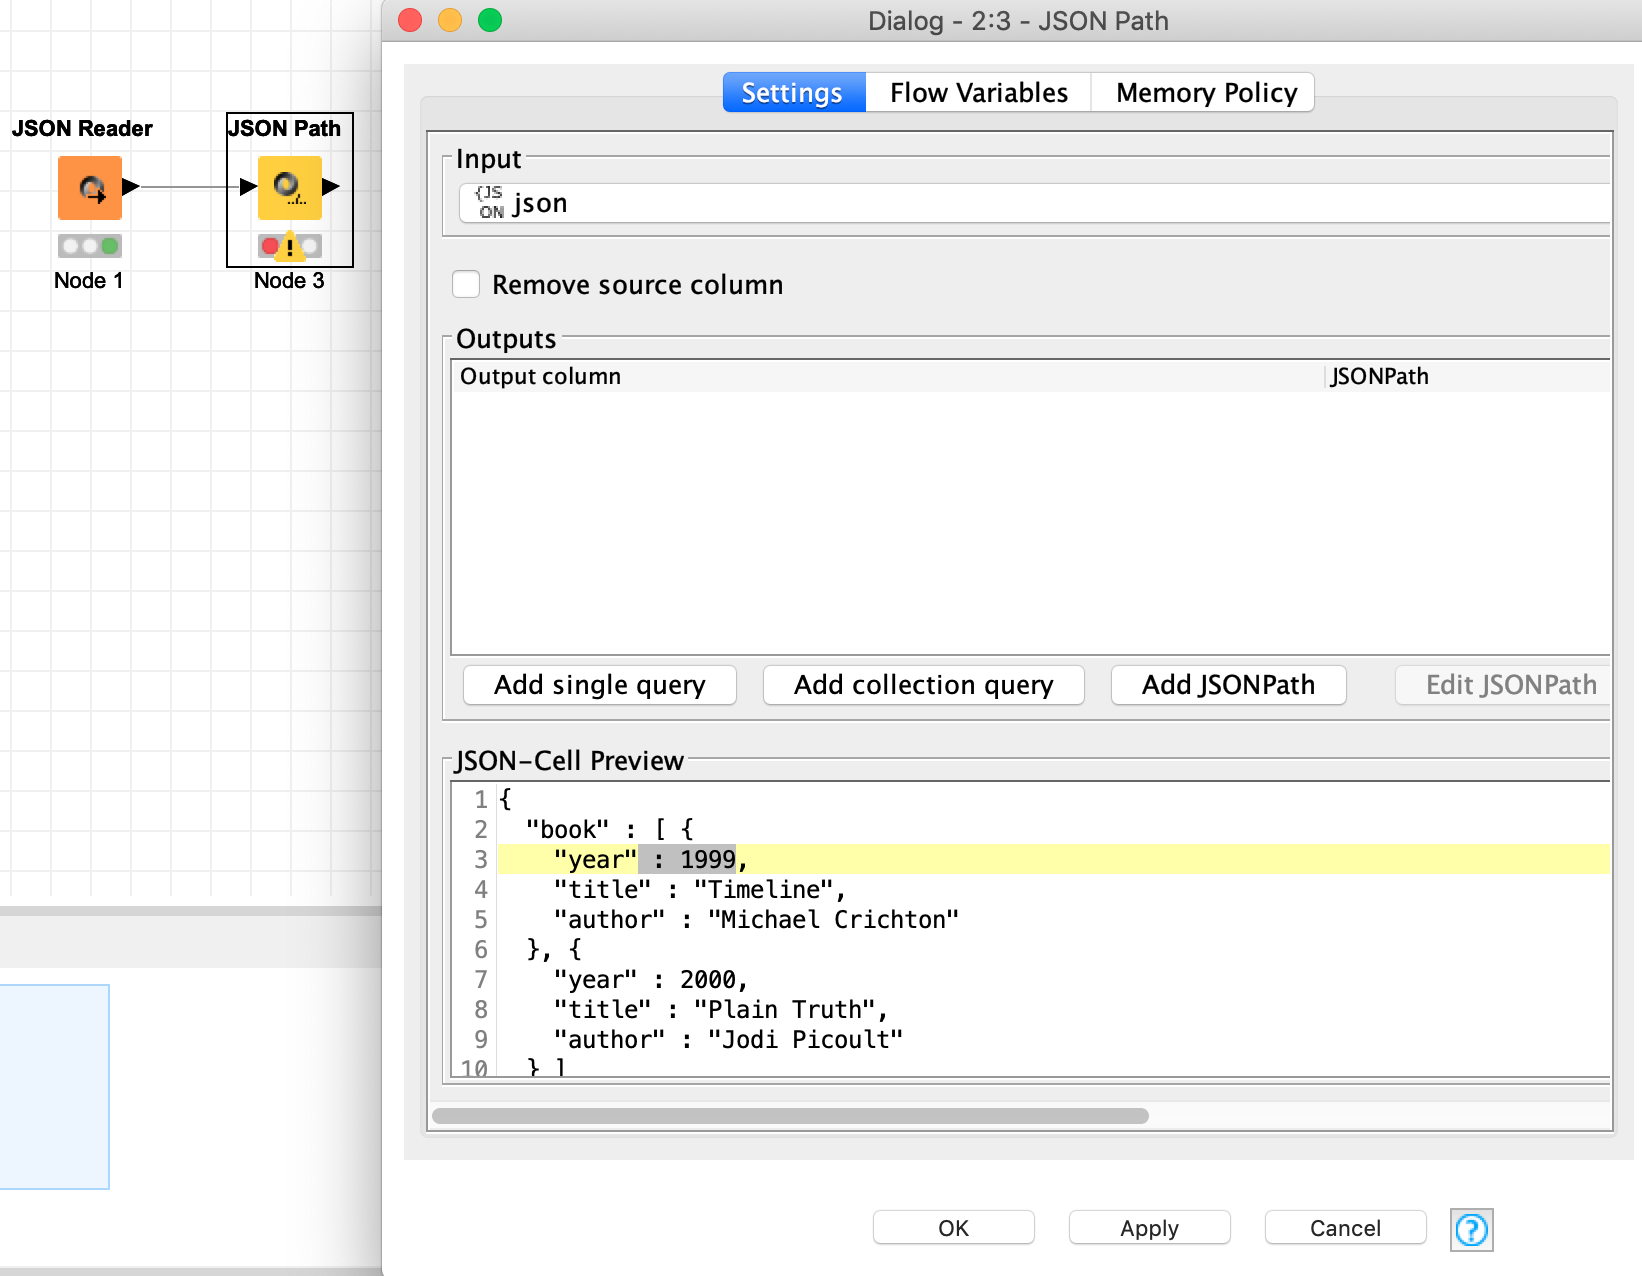Click Add collection query button
The height and width of the screenshot is (1276, 1642).
coord(924,685)
